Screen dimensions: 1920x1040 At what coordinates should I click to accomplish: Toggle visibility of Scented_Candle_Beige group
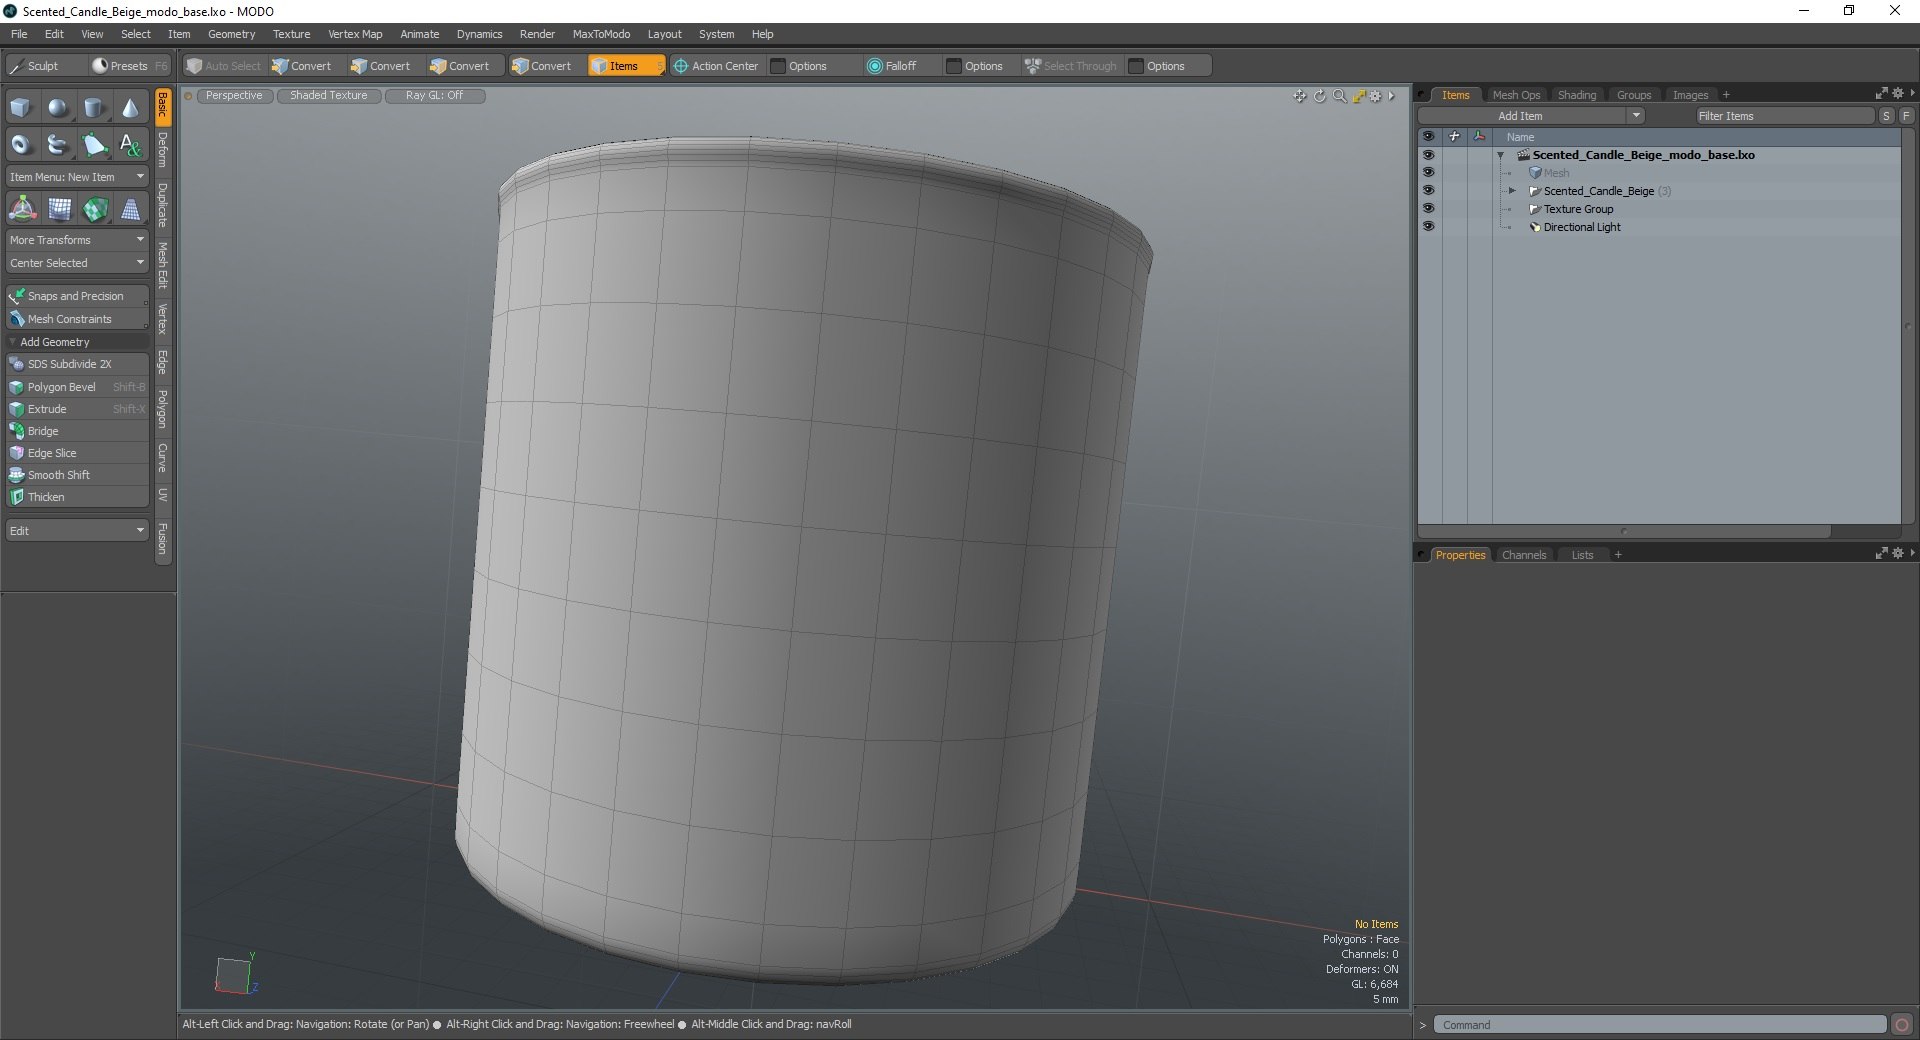coord(1428,191)
